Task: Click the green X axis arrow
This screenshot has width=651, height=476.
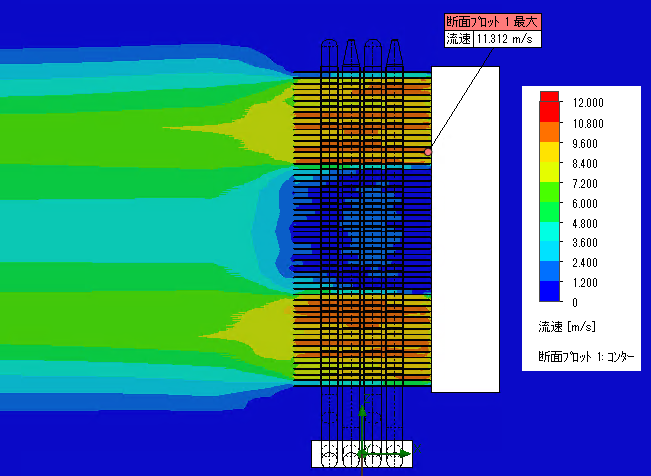Action: [x=398, y=454]
